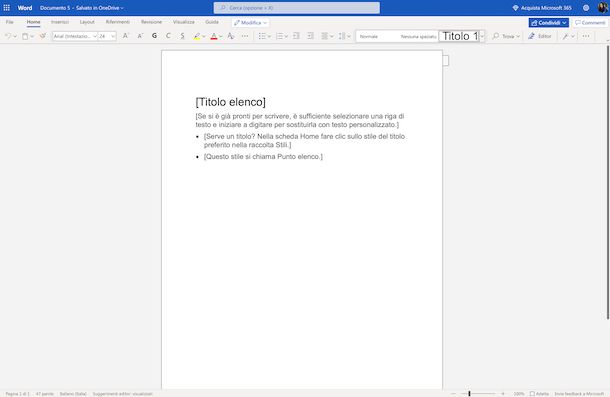Viewport: 610px width, 397px height.
Task: Click the settings gear icon
Action: click(586, 8)
